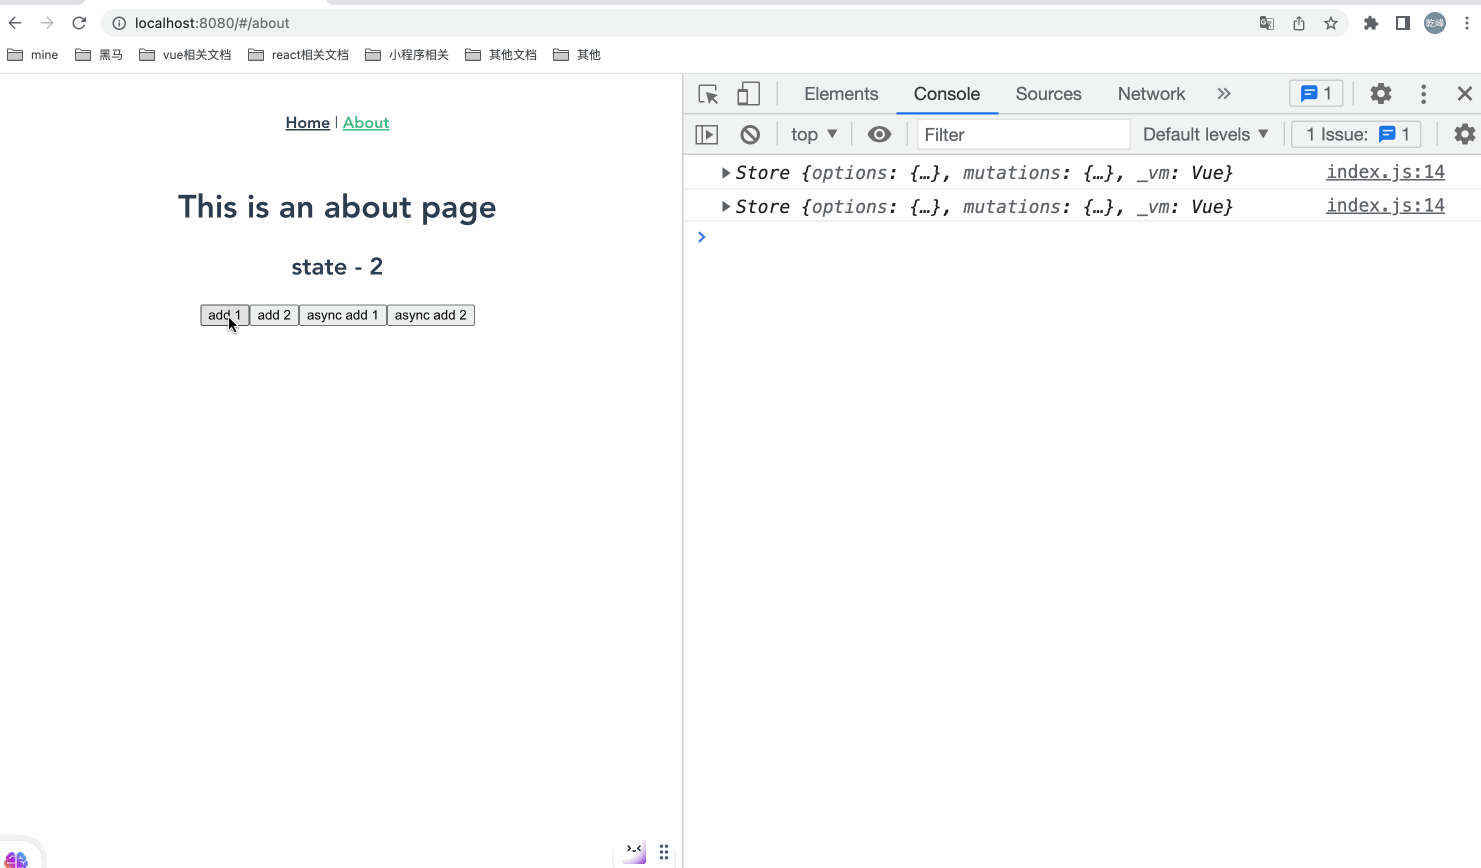This screenshot has height=868, width=1481.
Task: Open the top JavaScript context dropdown
Action: point(814,134)
